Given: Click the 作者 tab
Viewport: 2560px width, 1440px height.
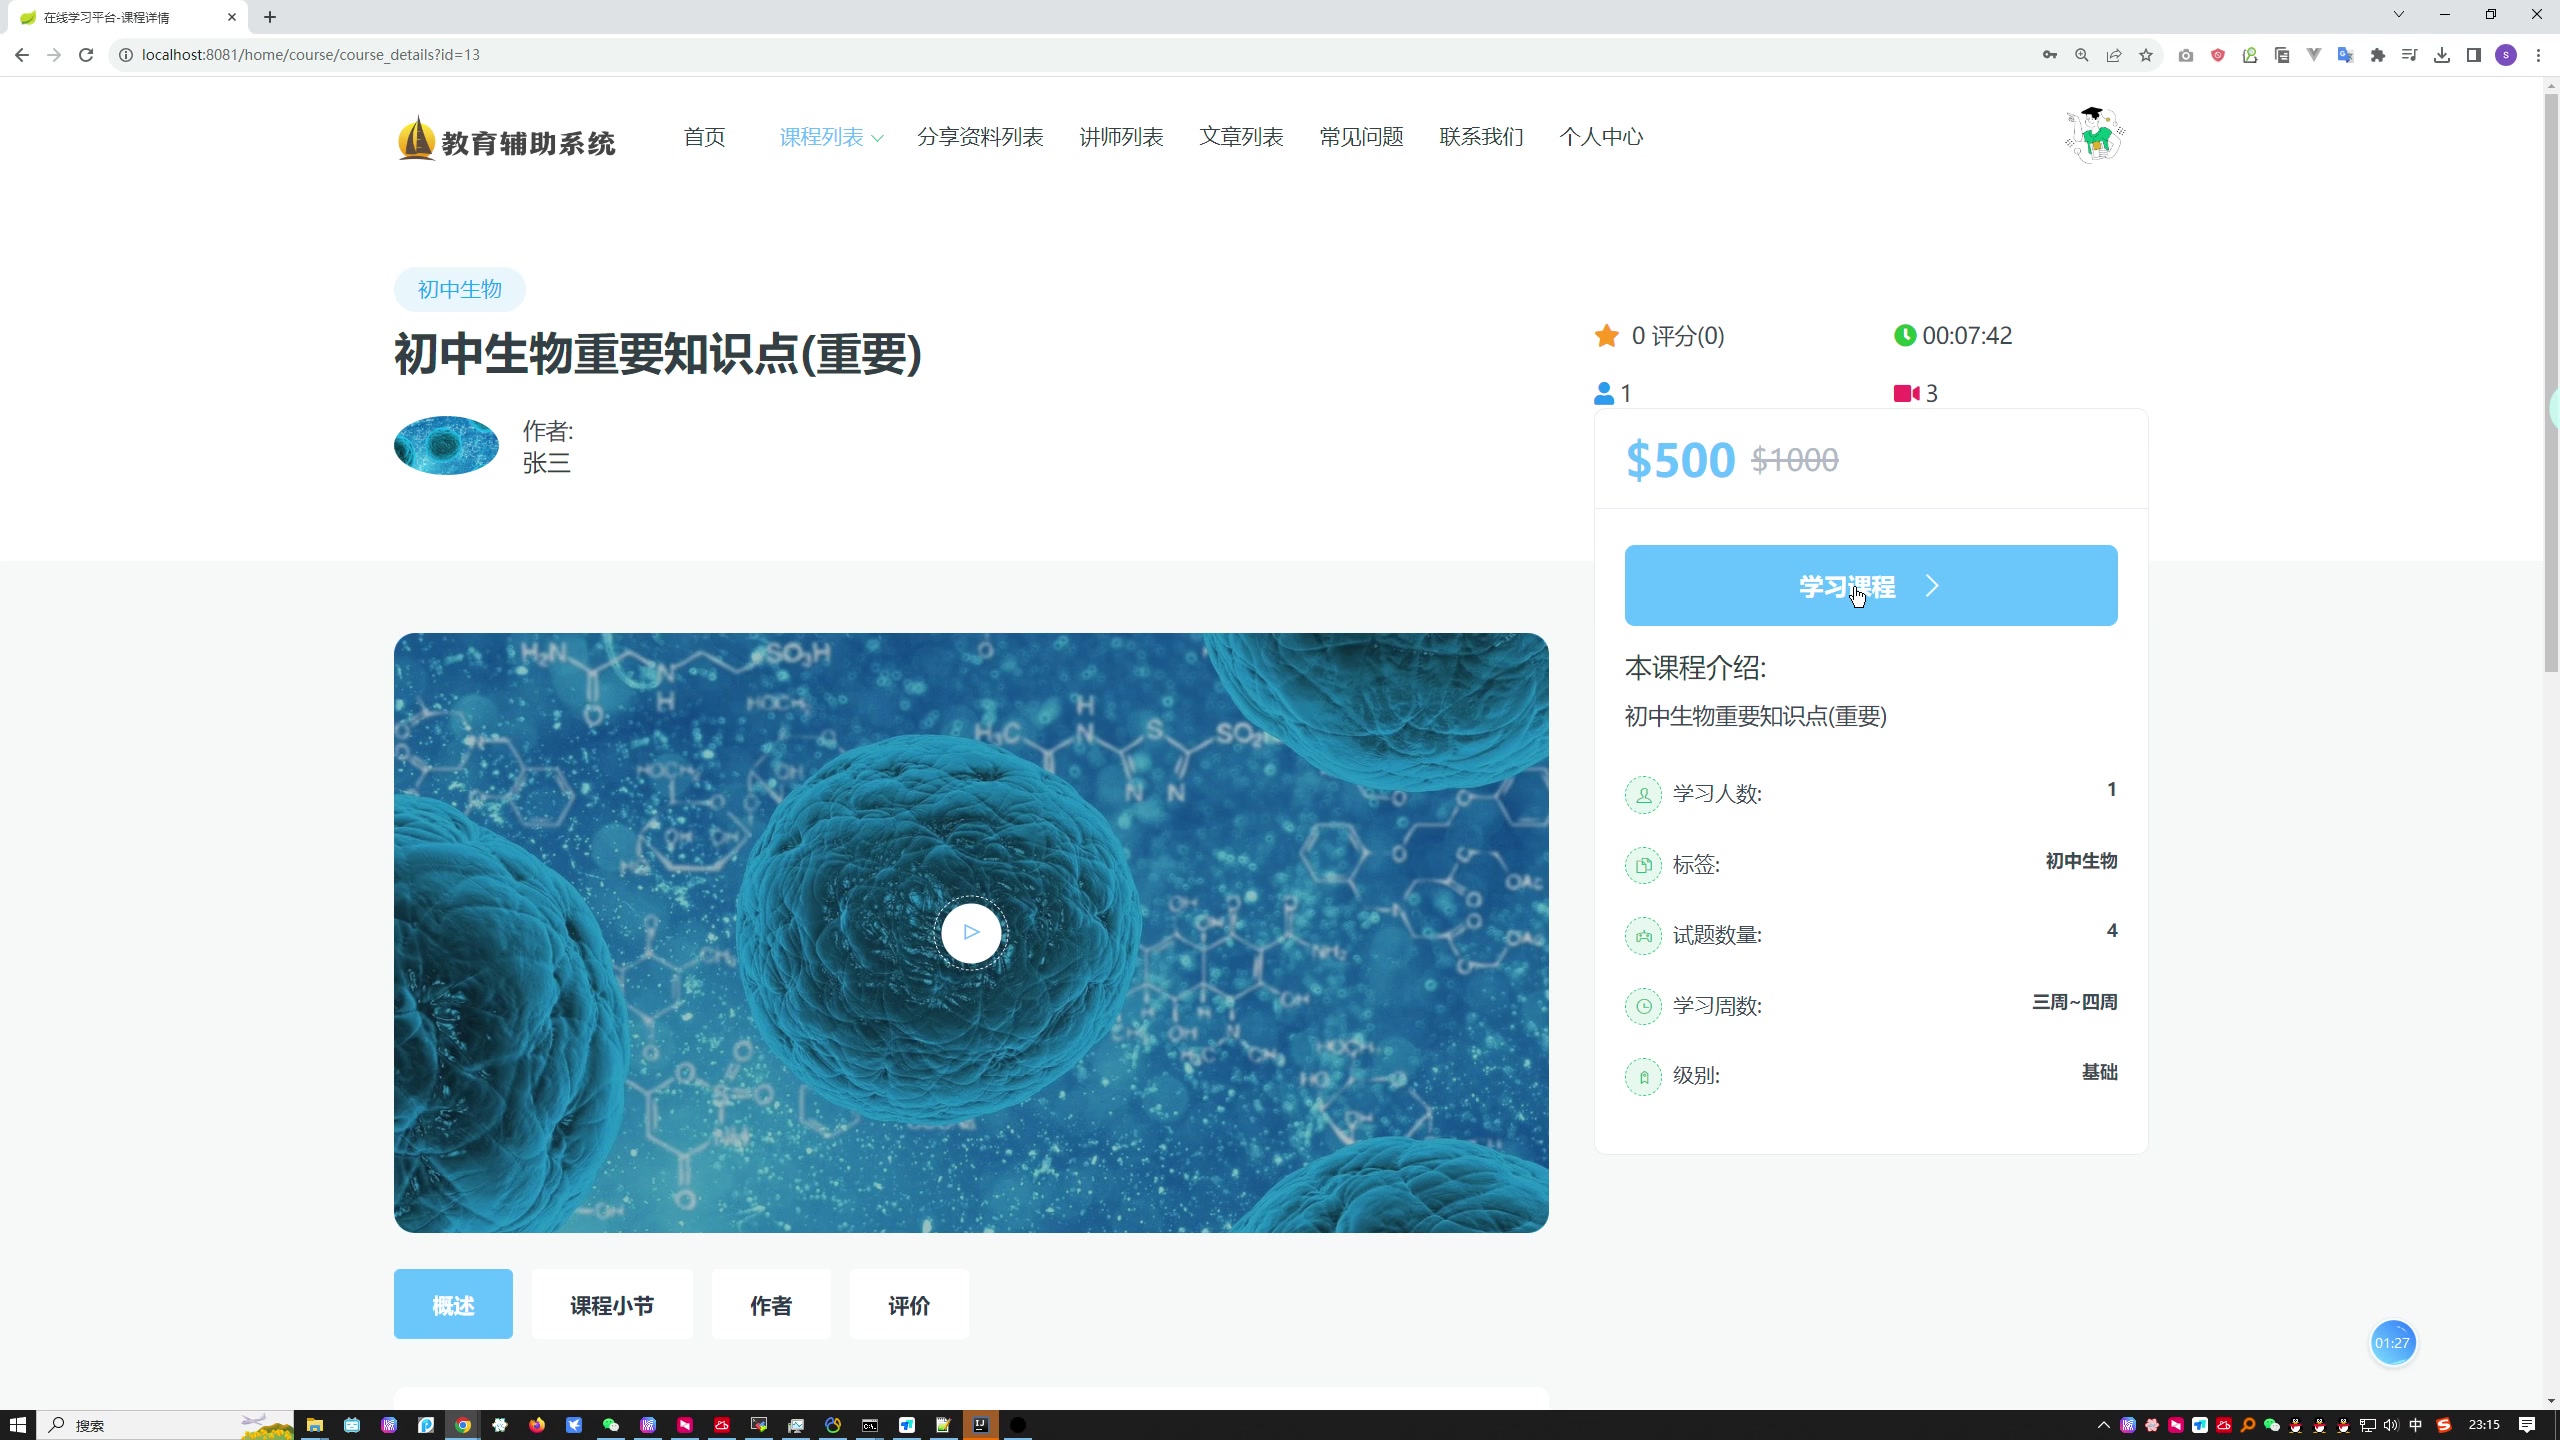Looking at the screenshot, I should pyautogui.click(x=770, y=1305).
